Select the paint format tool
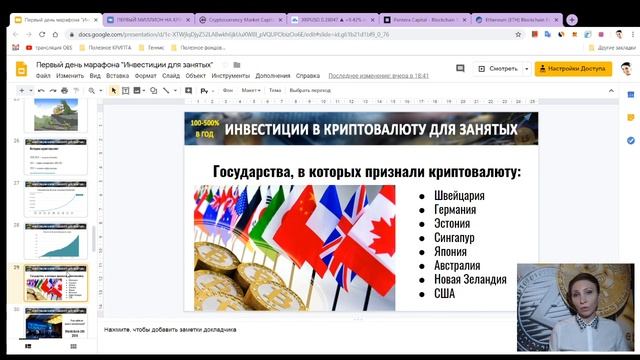640x360 pixels. [x=76, y=90]
